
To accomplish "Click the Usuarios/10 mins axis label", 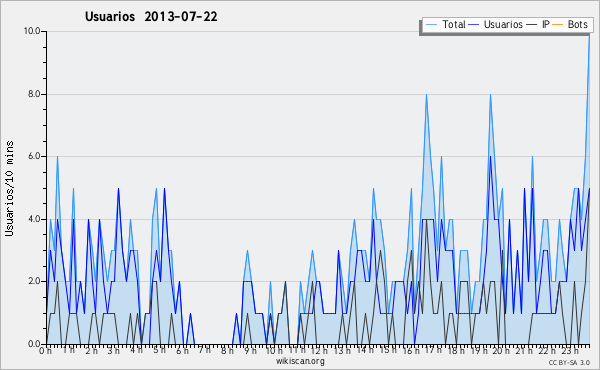I will (x=9, y=188).
